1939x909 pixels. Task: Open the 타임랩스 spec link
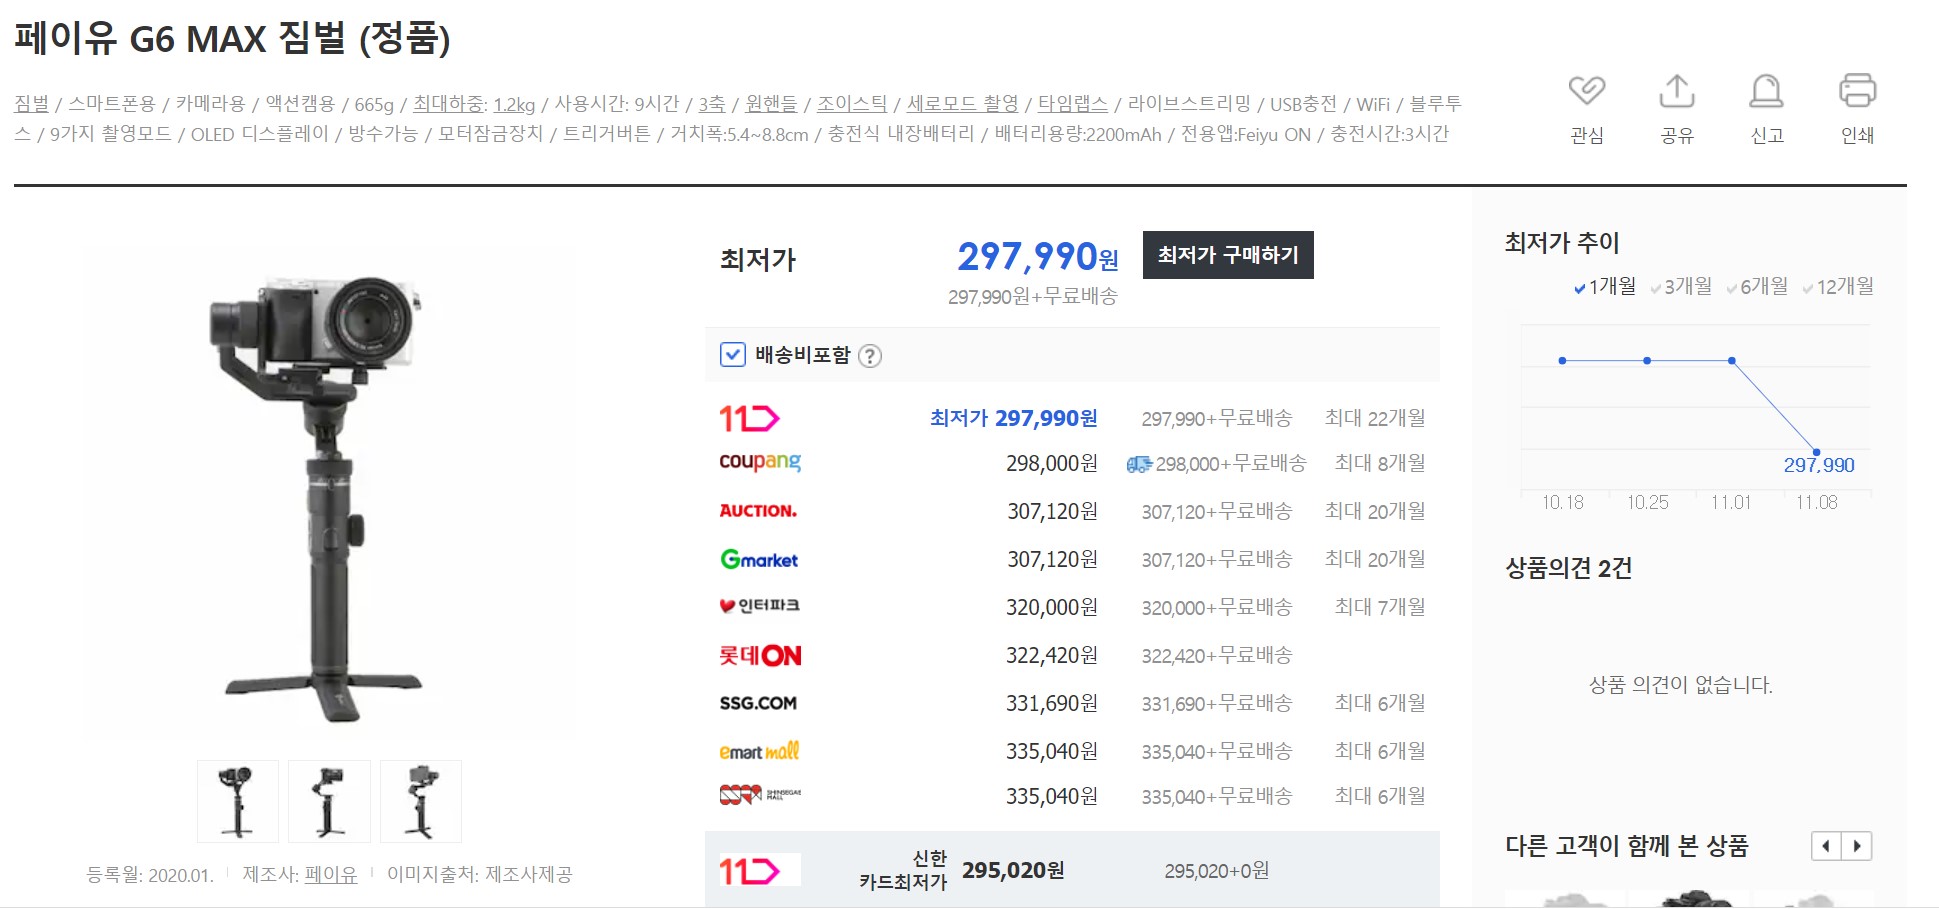pyautogui.click(x=1072, y=104)
